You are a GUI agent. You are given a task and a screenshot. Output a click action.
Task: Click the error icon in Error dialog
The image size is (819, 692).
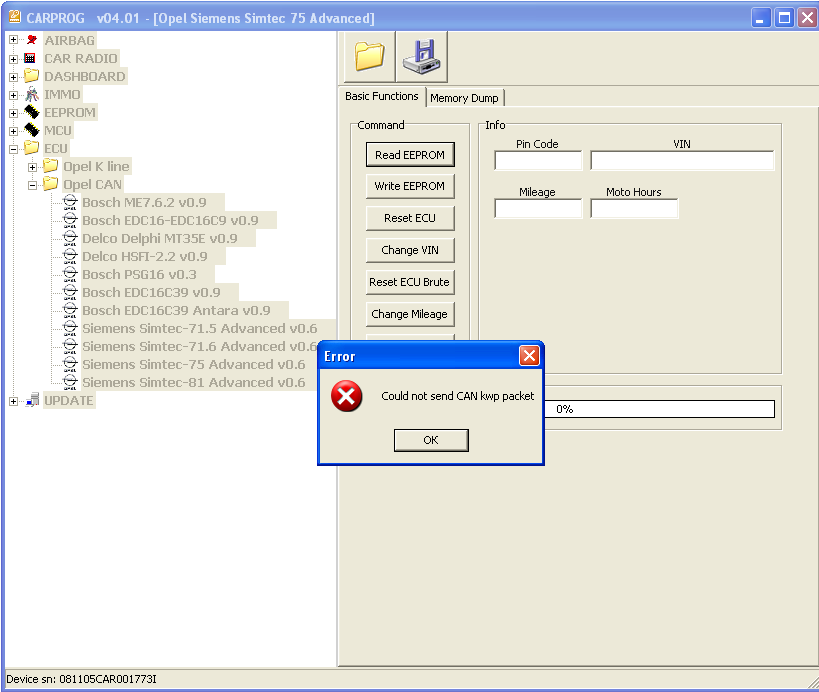pyautogui.click(x=346, y=396)
